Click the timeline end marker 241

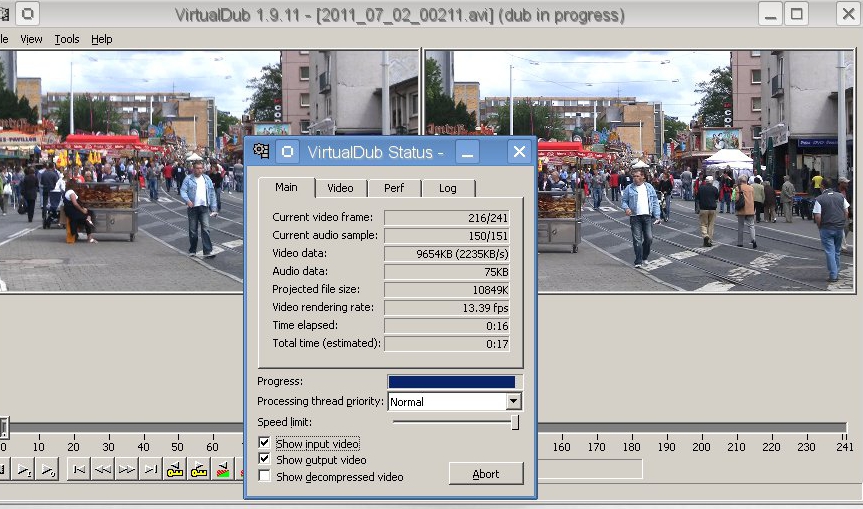(845, 446)
